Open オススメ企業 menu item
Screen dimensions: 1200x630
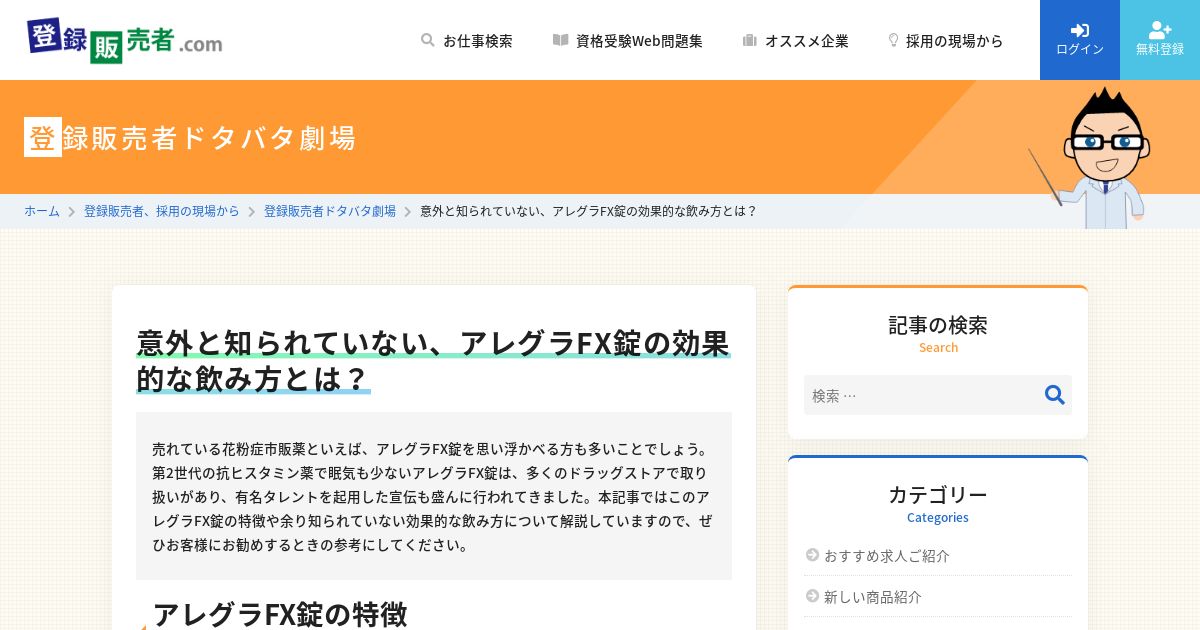tap(796, 40)
